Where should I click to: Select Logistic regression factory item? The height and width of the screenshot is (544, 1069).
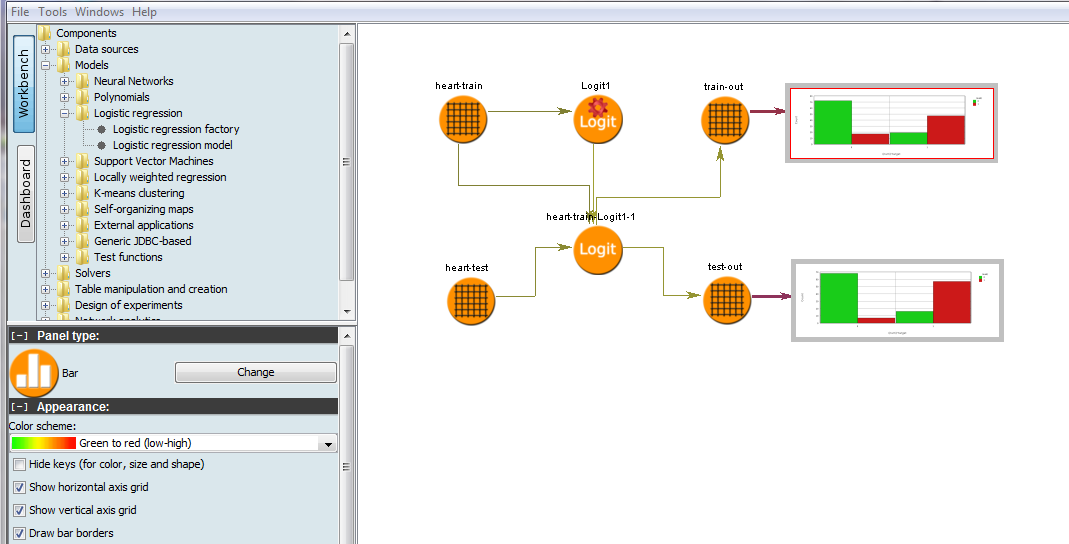[176, 129]
